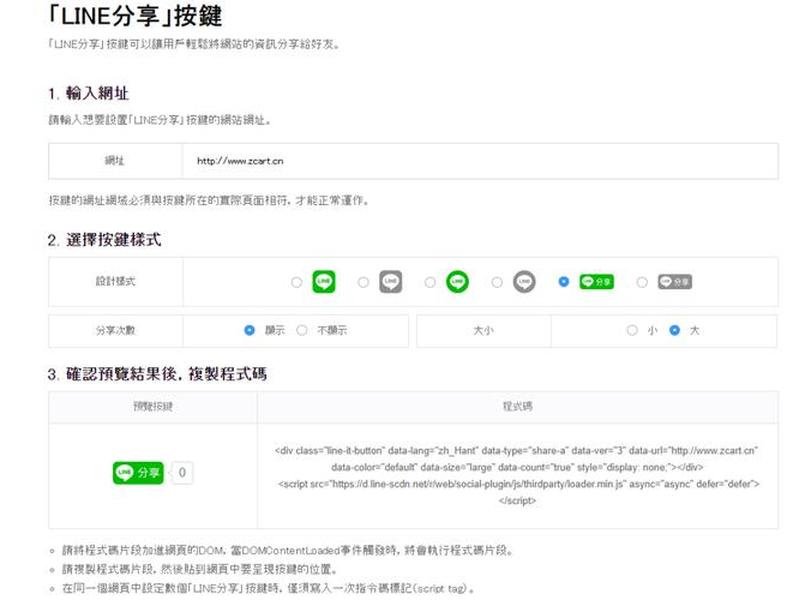800x600 pixels.
Task: Set button size to 大
Action: [675, 331]
